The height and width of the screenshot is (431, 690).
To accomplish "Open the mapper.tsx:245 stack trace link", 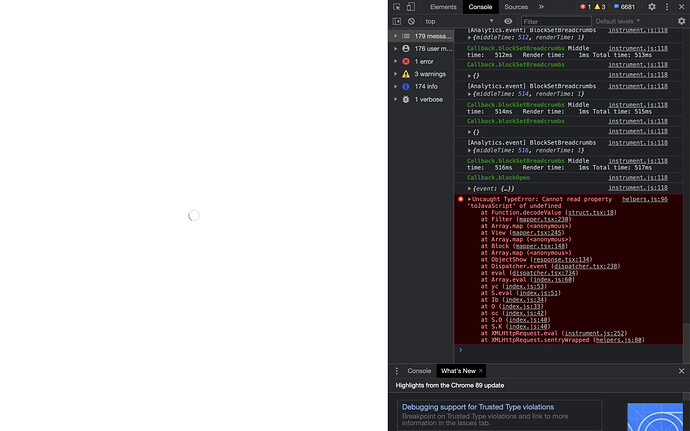I will (536, 232).
